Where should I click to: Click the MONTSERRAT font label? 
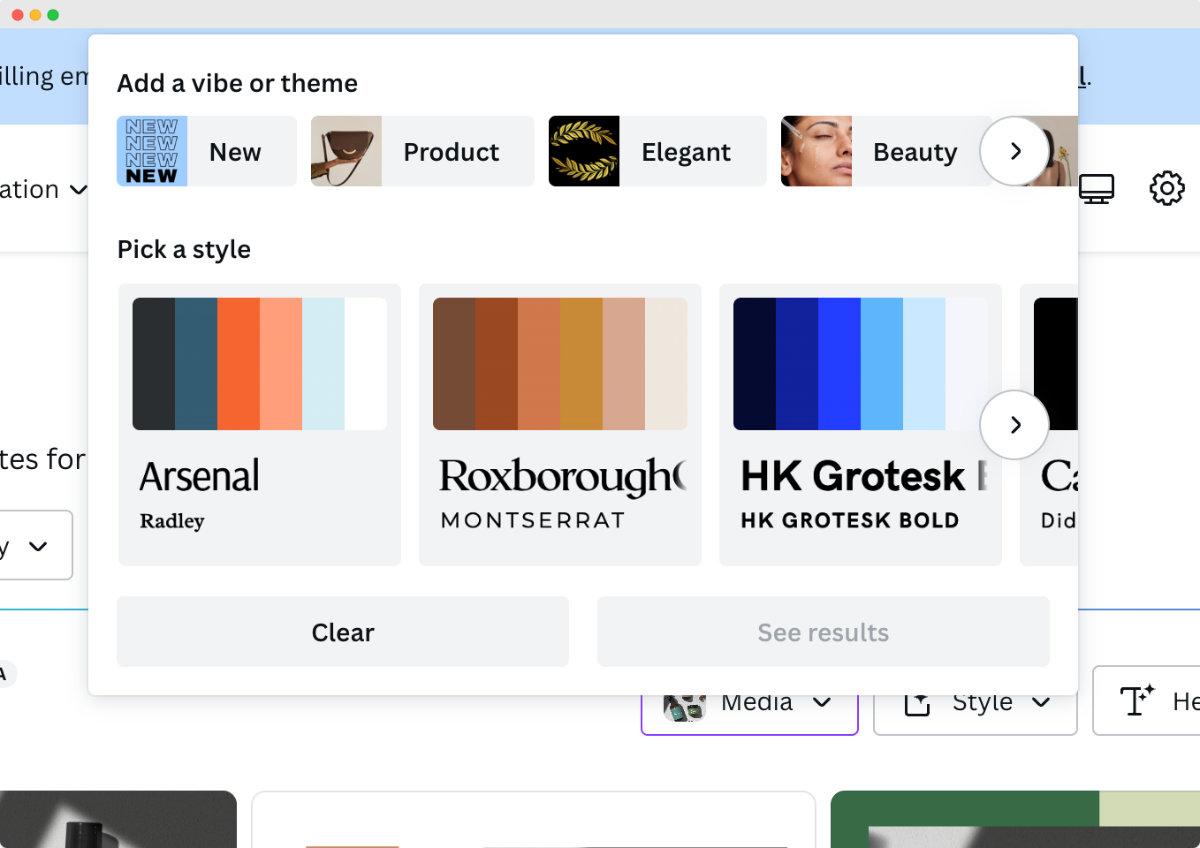(533, 520)
